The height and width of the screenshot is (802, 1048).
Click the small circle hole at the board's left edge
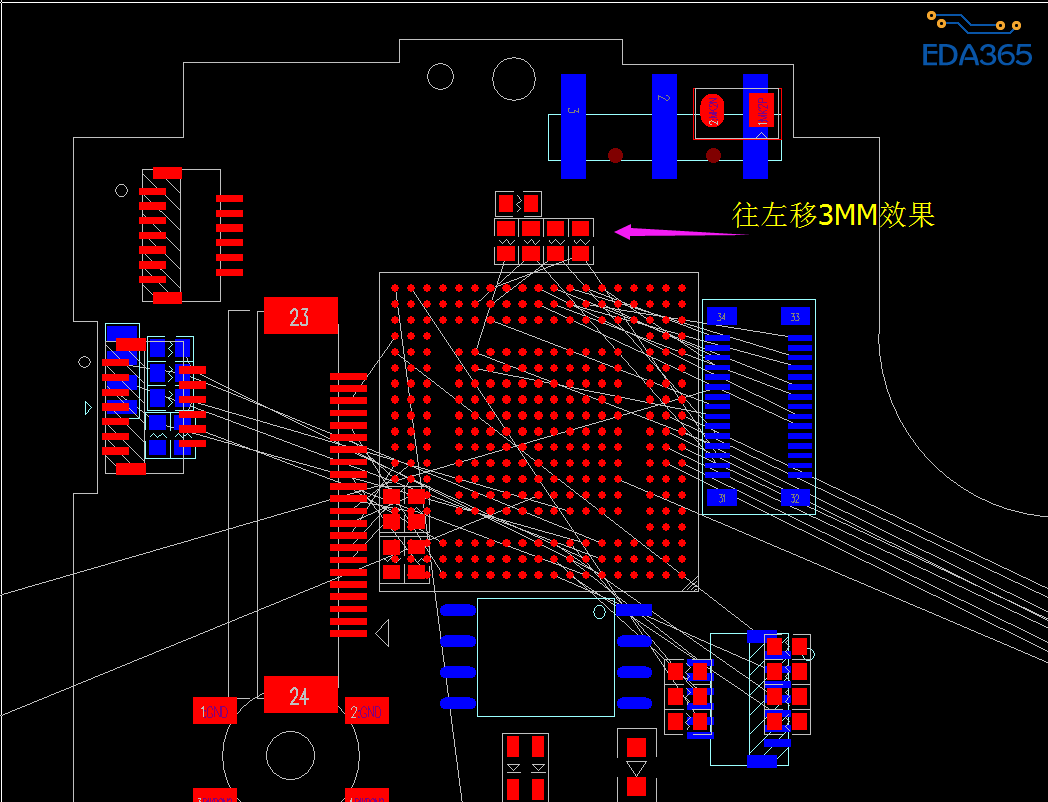(x=84, y=362)
